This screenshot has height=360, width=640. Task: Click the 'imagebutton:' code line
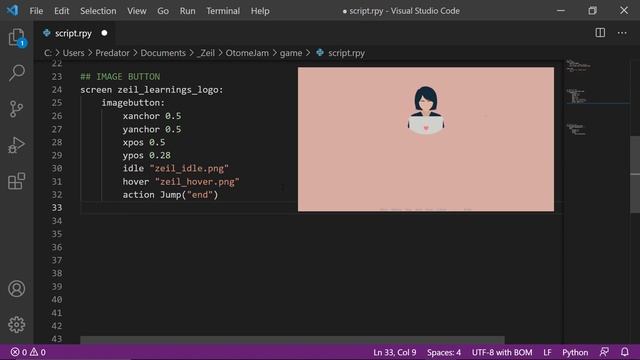[133, 103]
